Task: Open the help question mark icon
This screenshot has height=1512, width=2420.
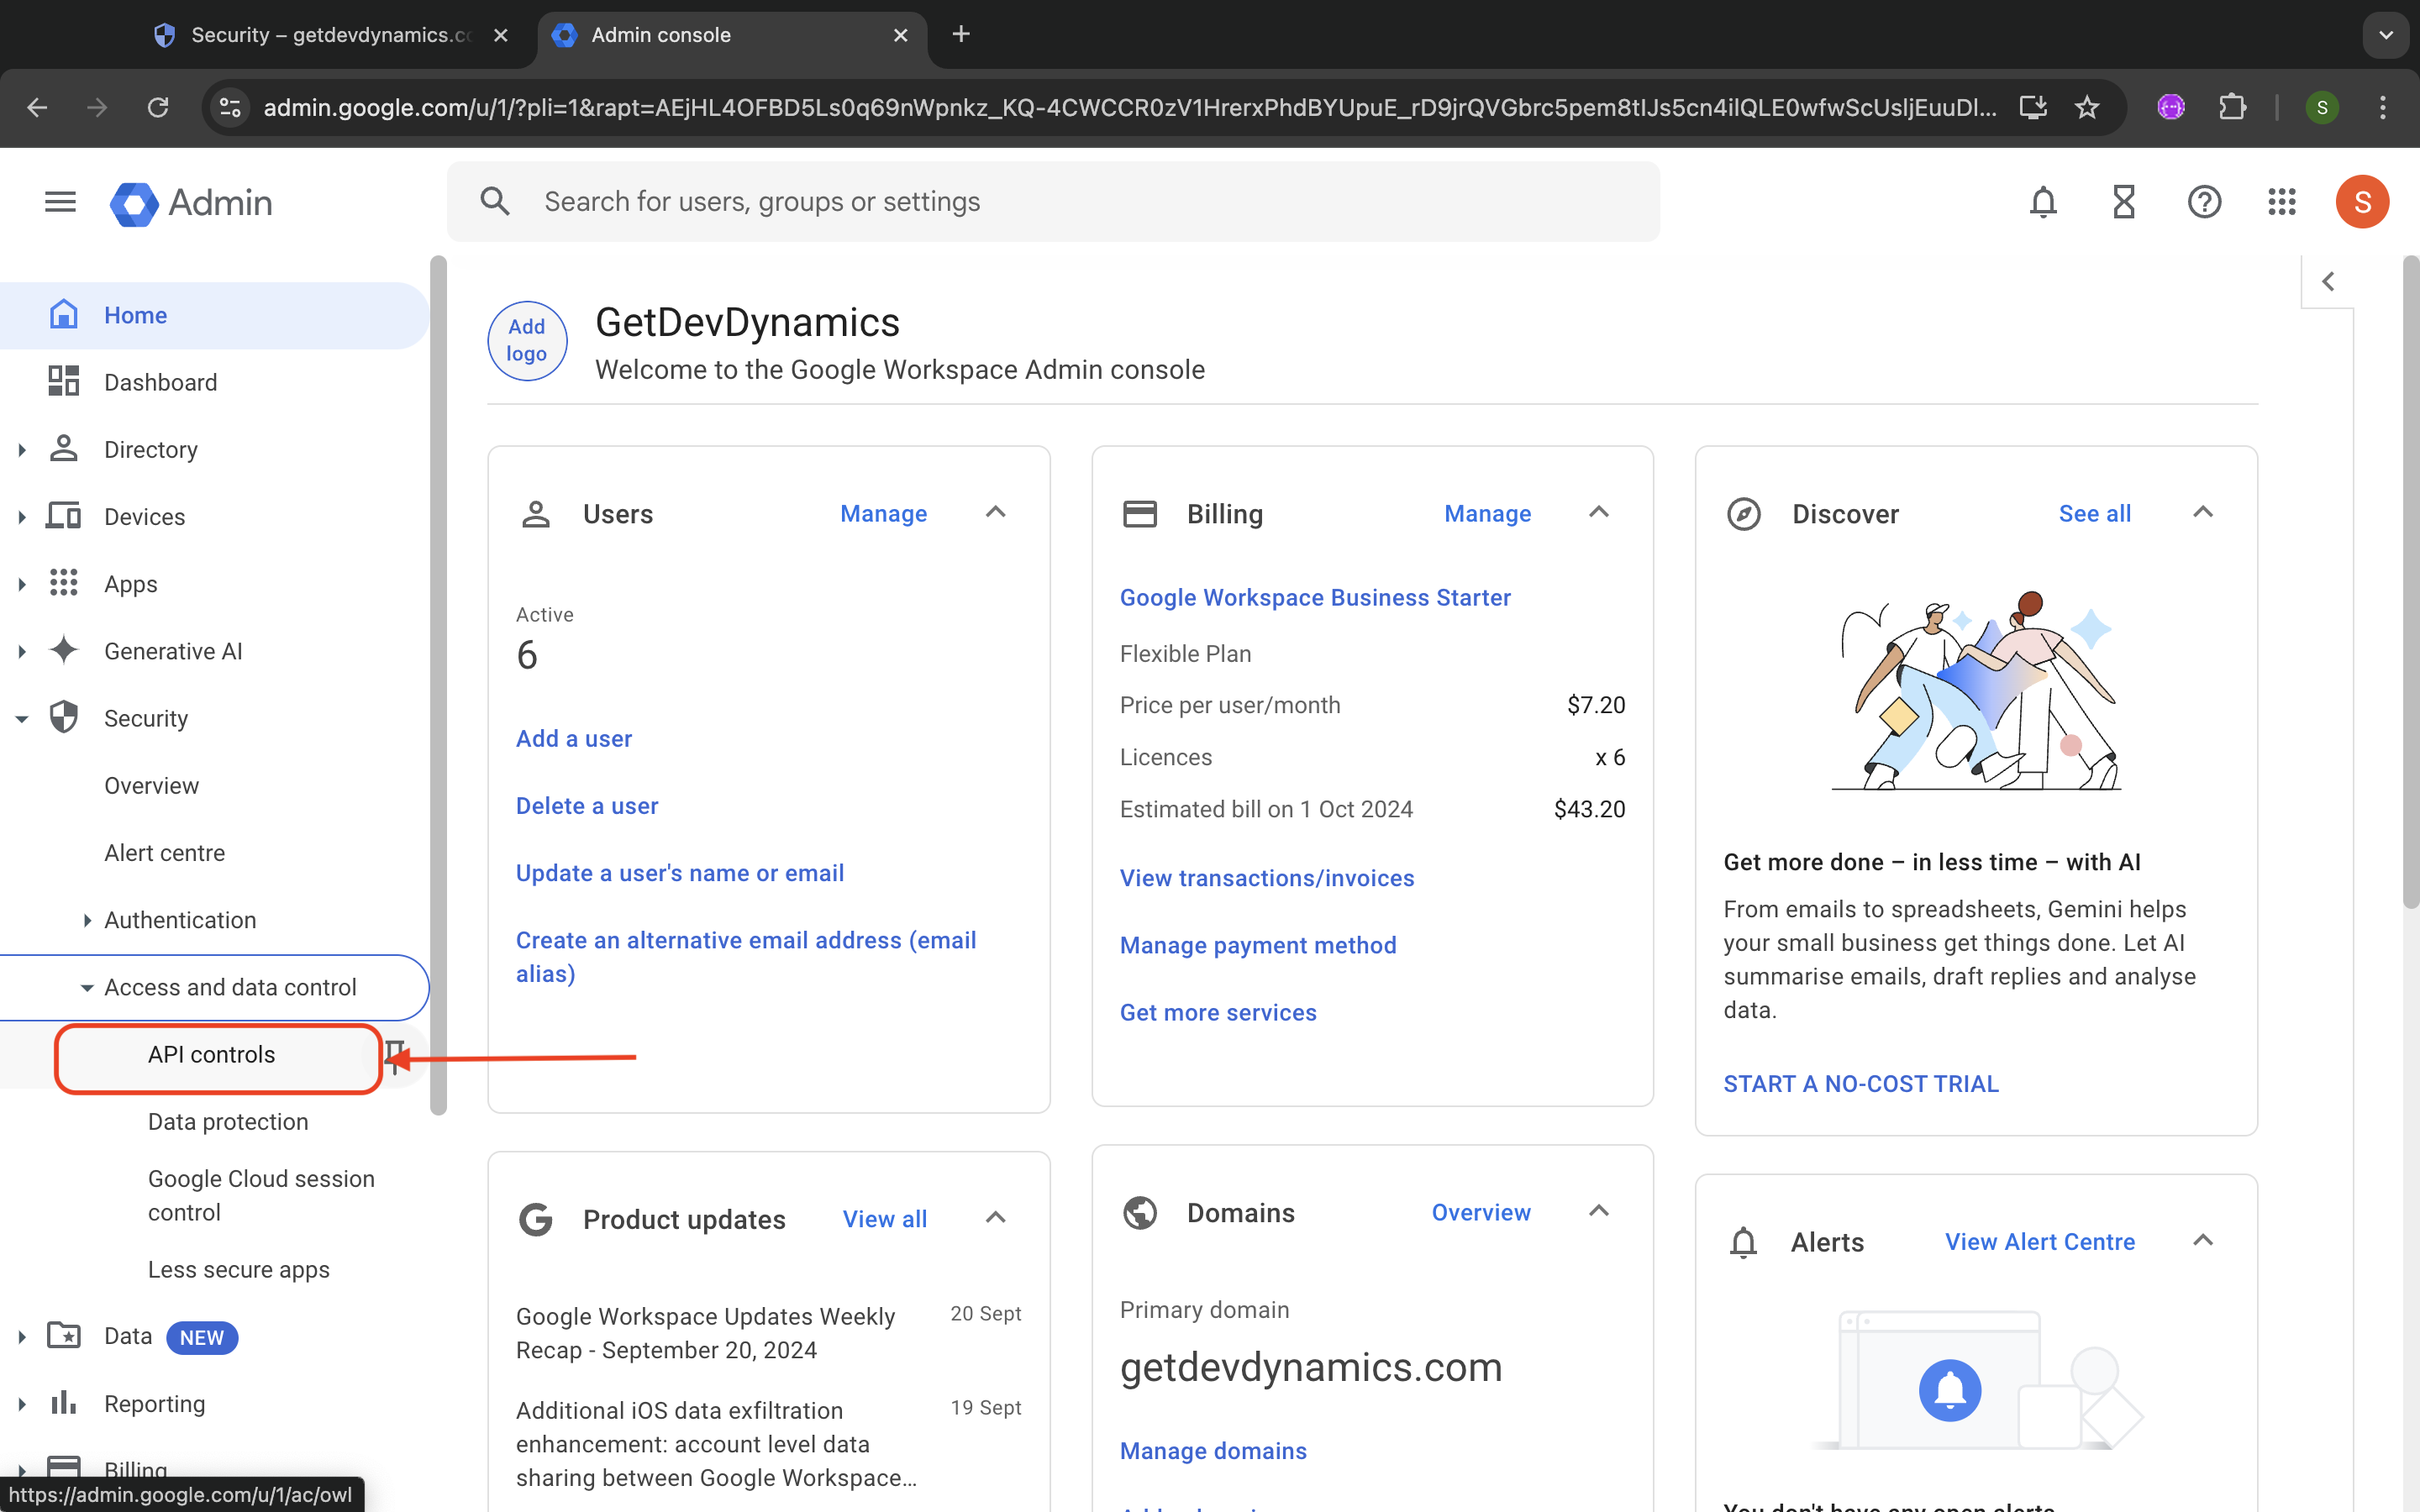Action: click(2204, 202)
